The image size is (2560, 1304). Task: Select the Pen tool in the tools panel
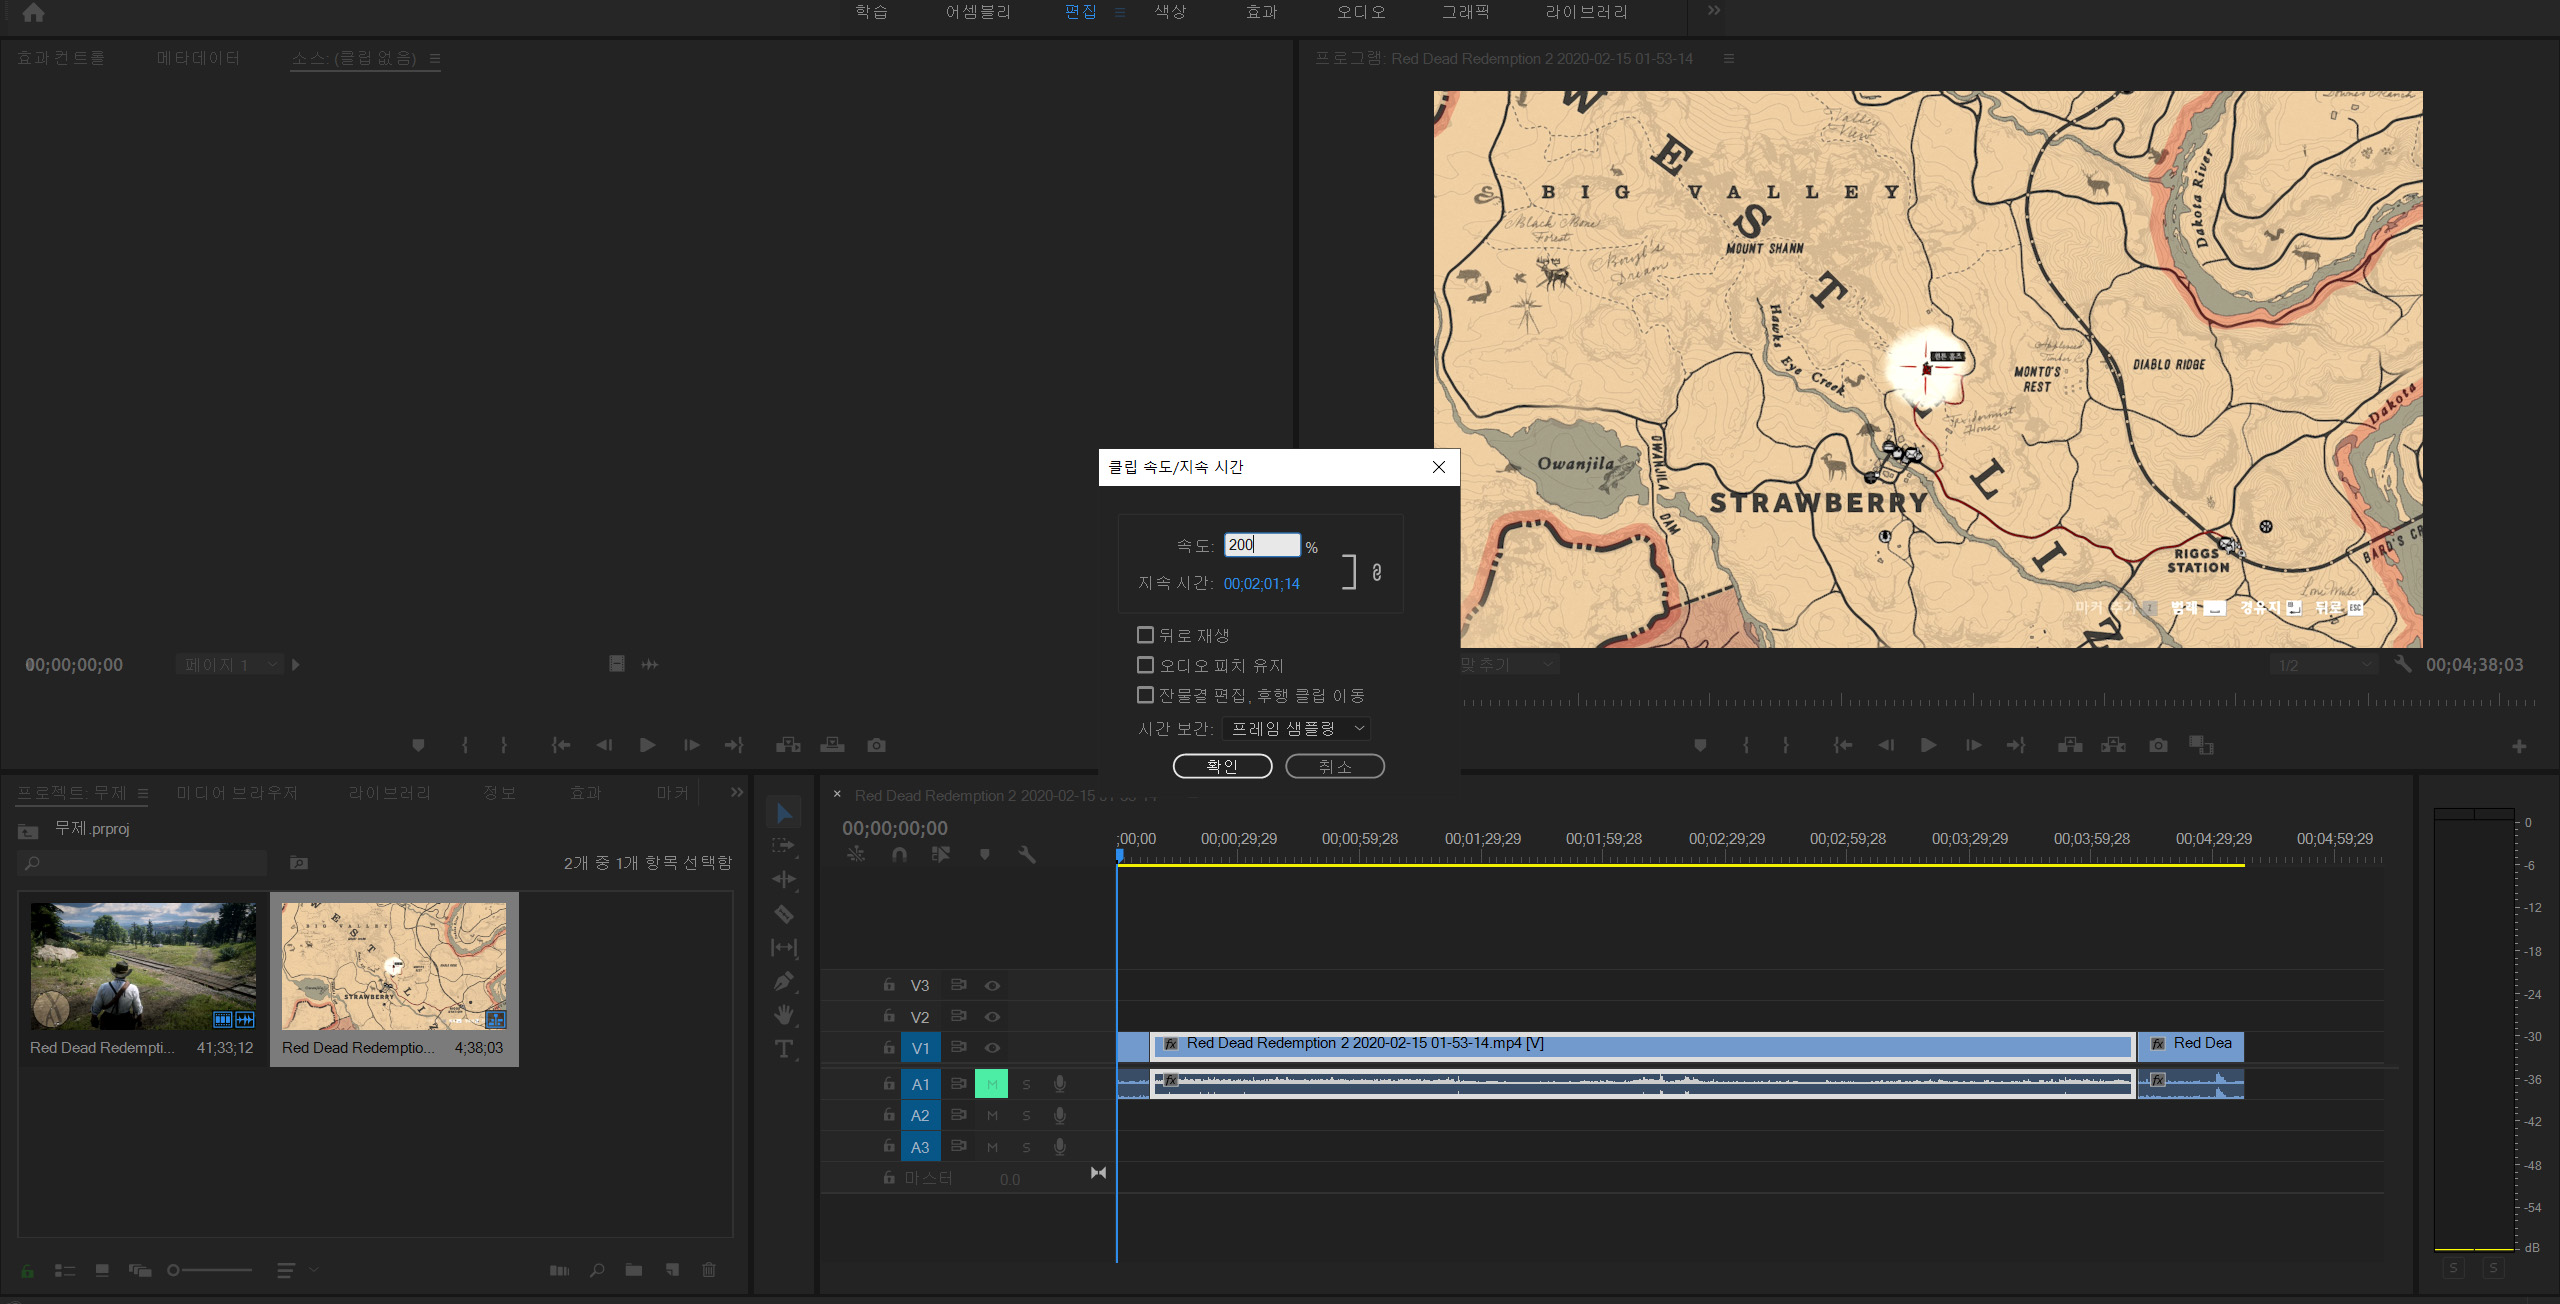(x=784, y=981)
